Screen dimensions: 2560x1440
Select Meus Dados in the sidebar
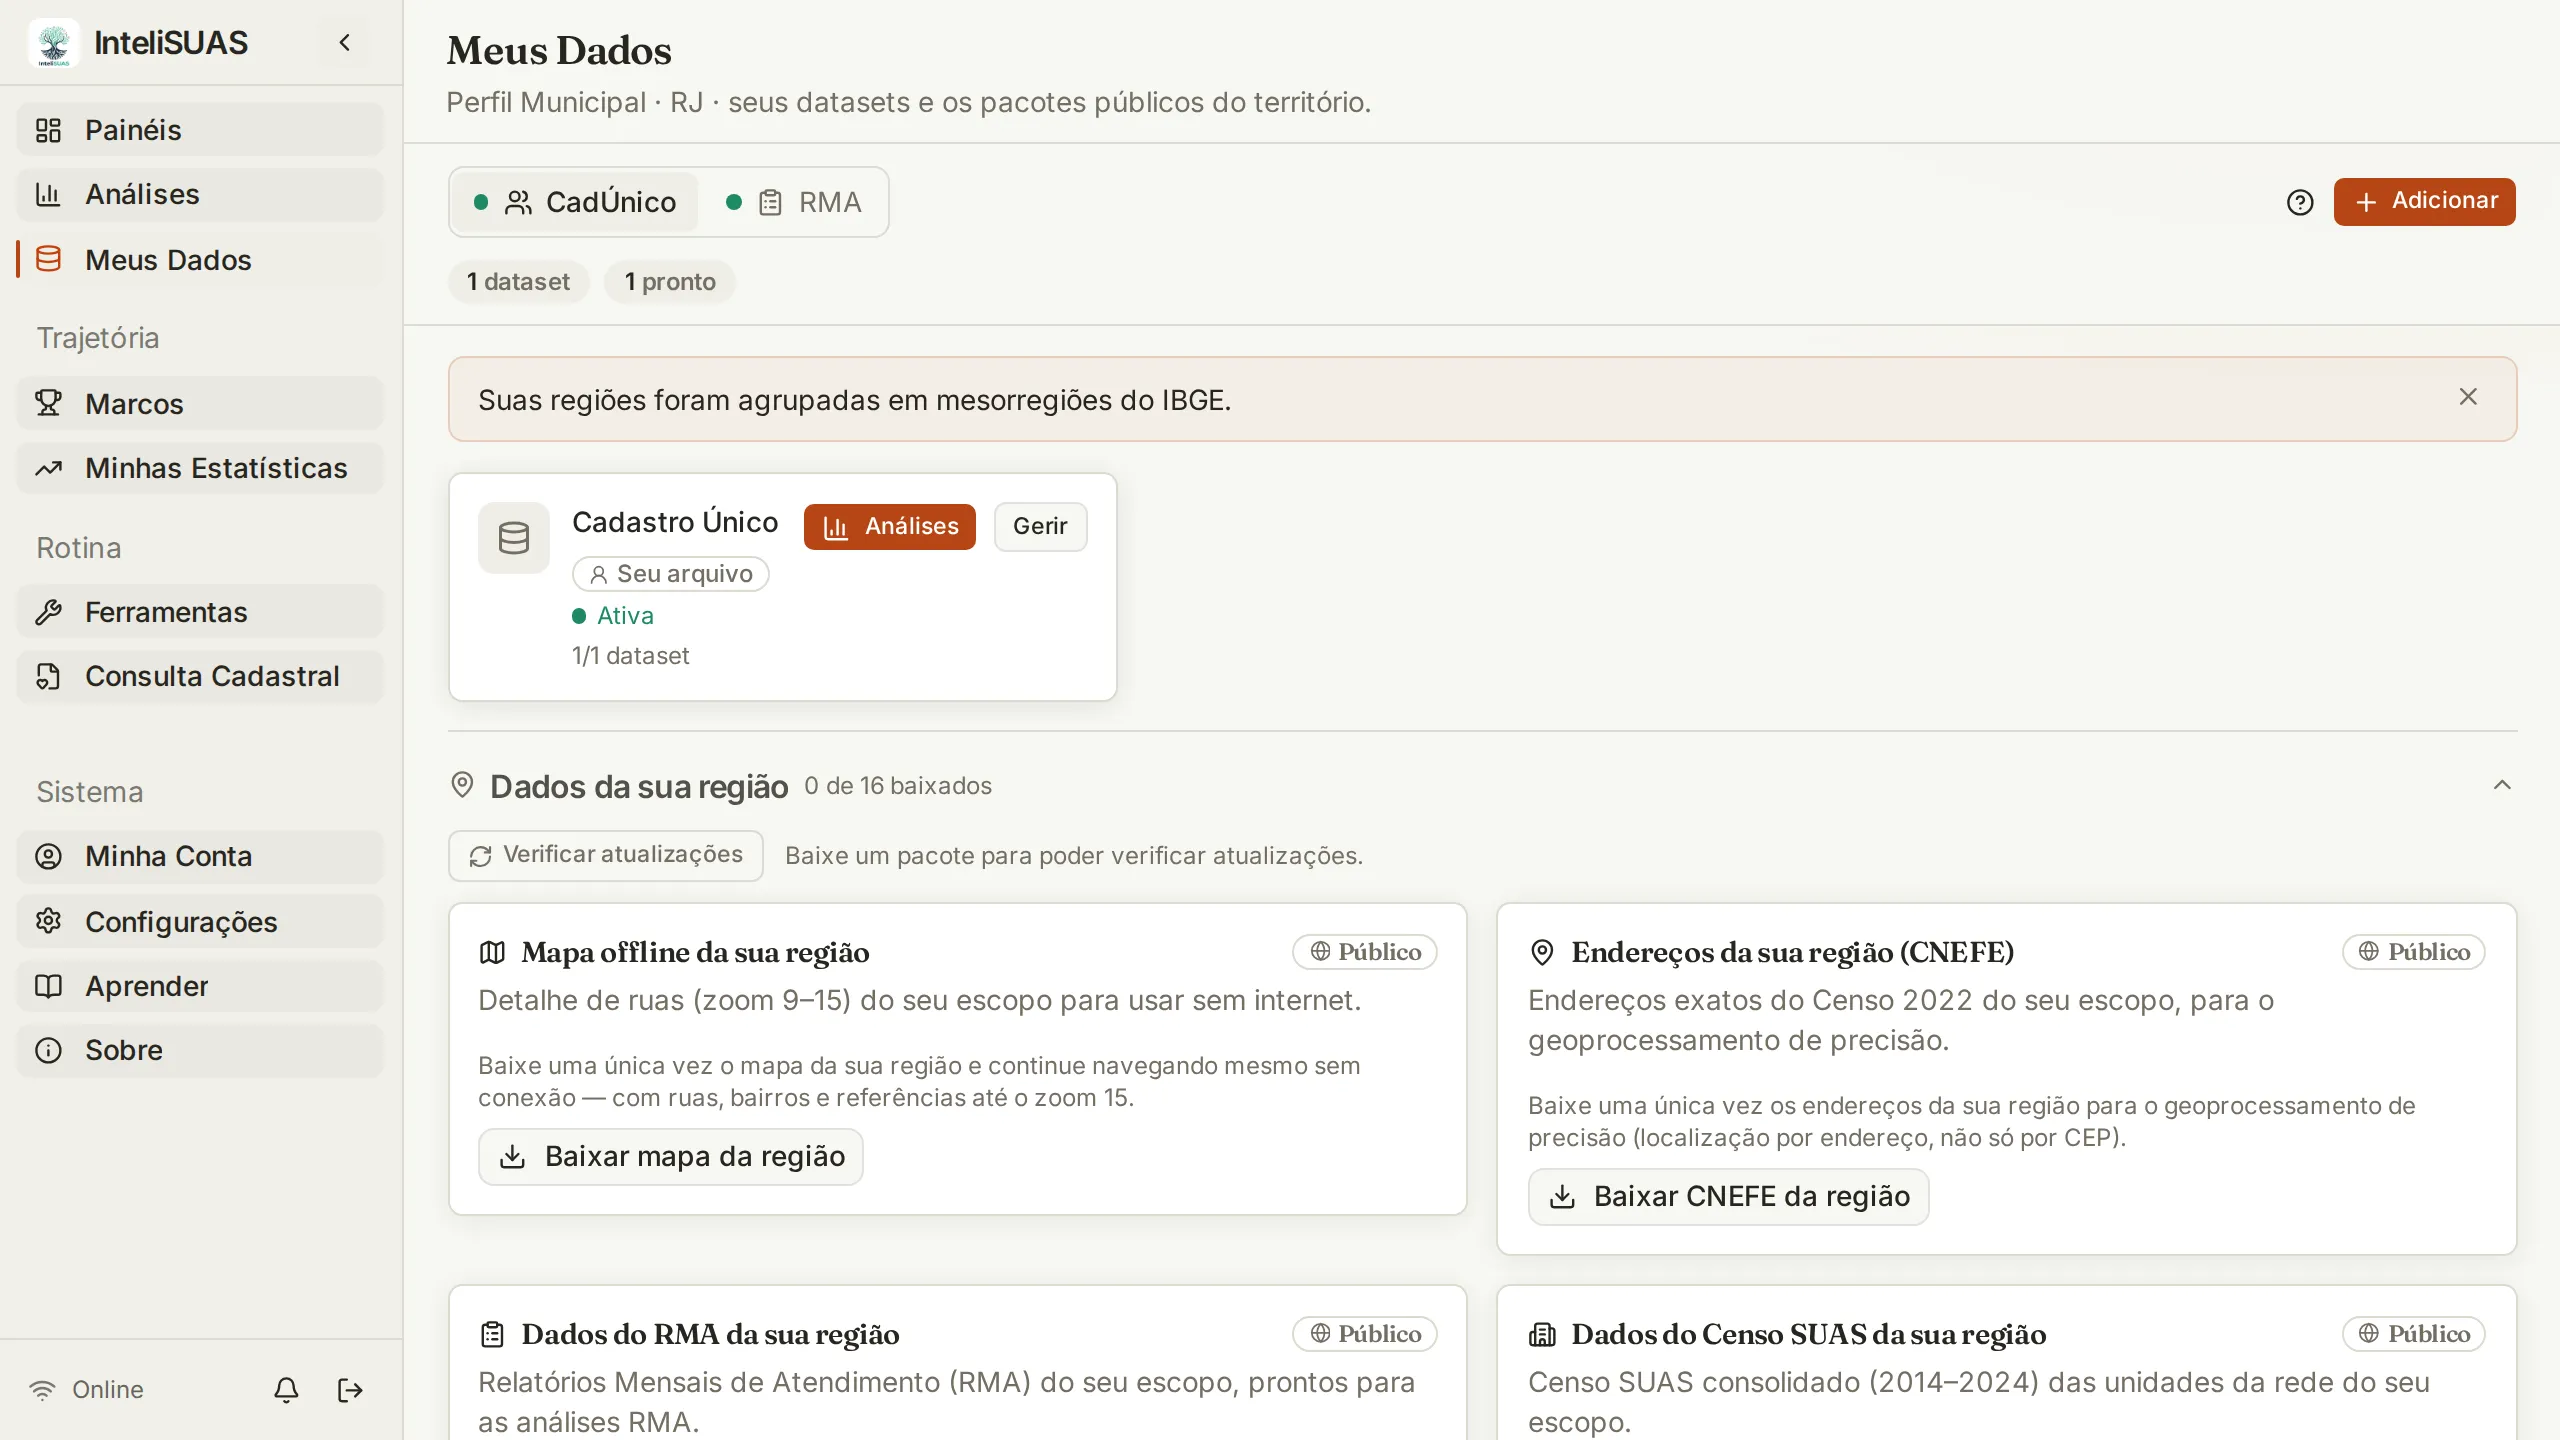(x=200, y=260)
